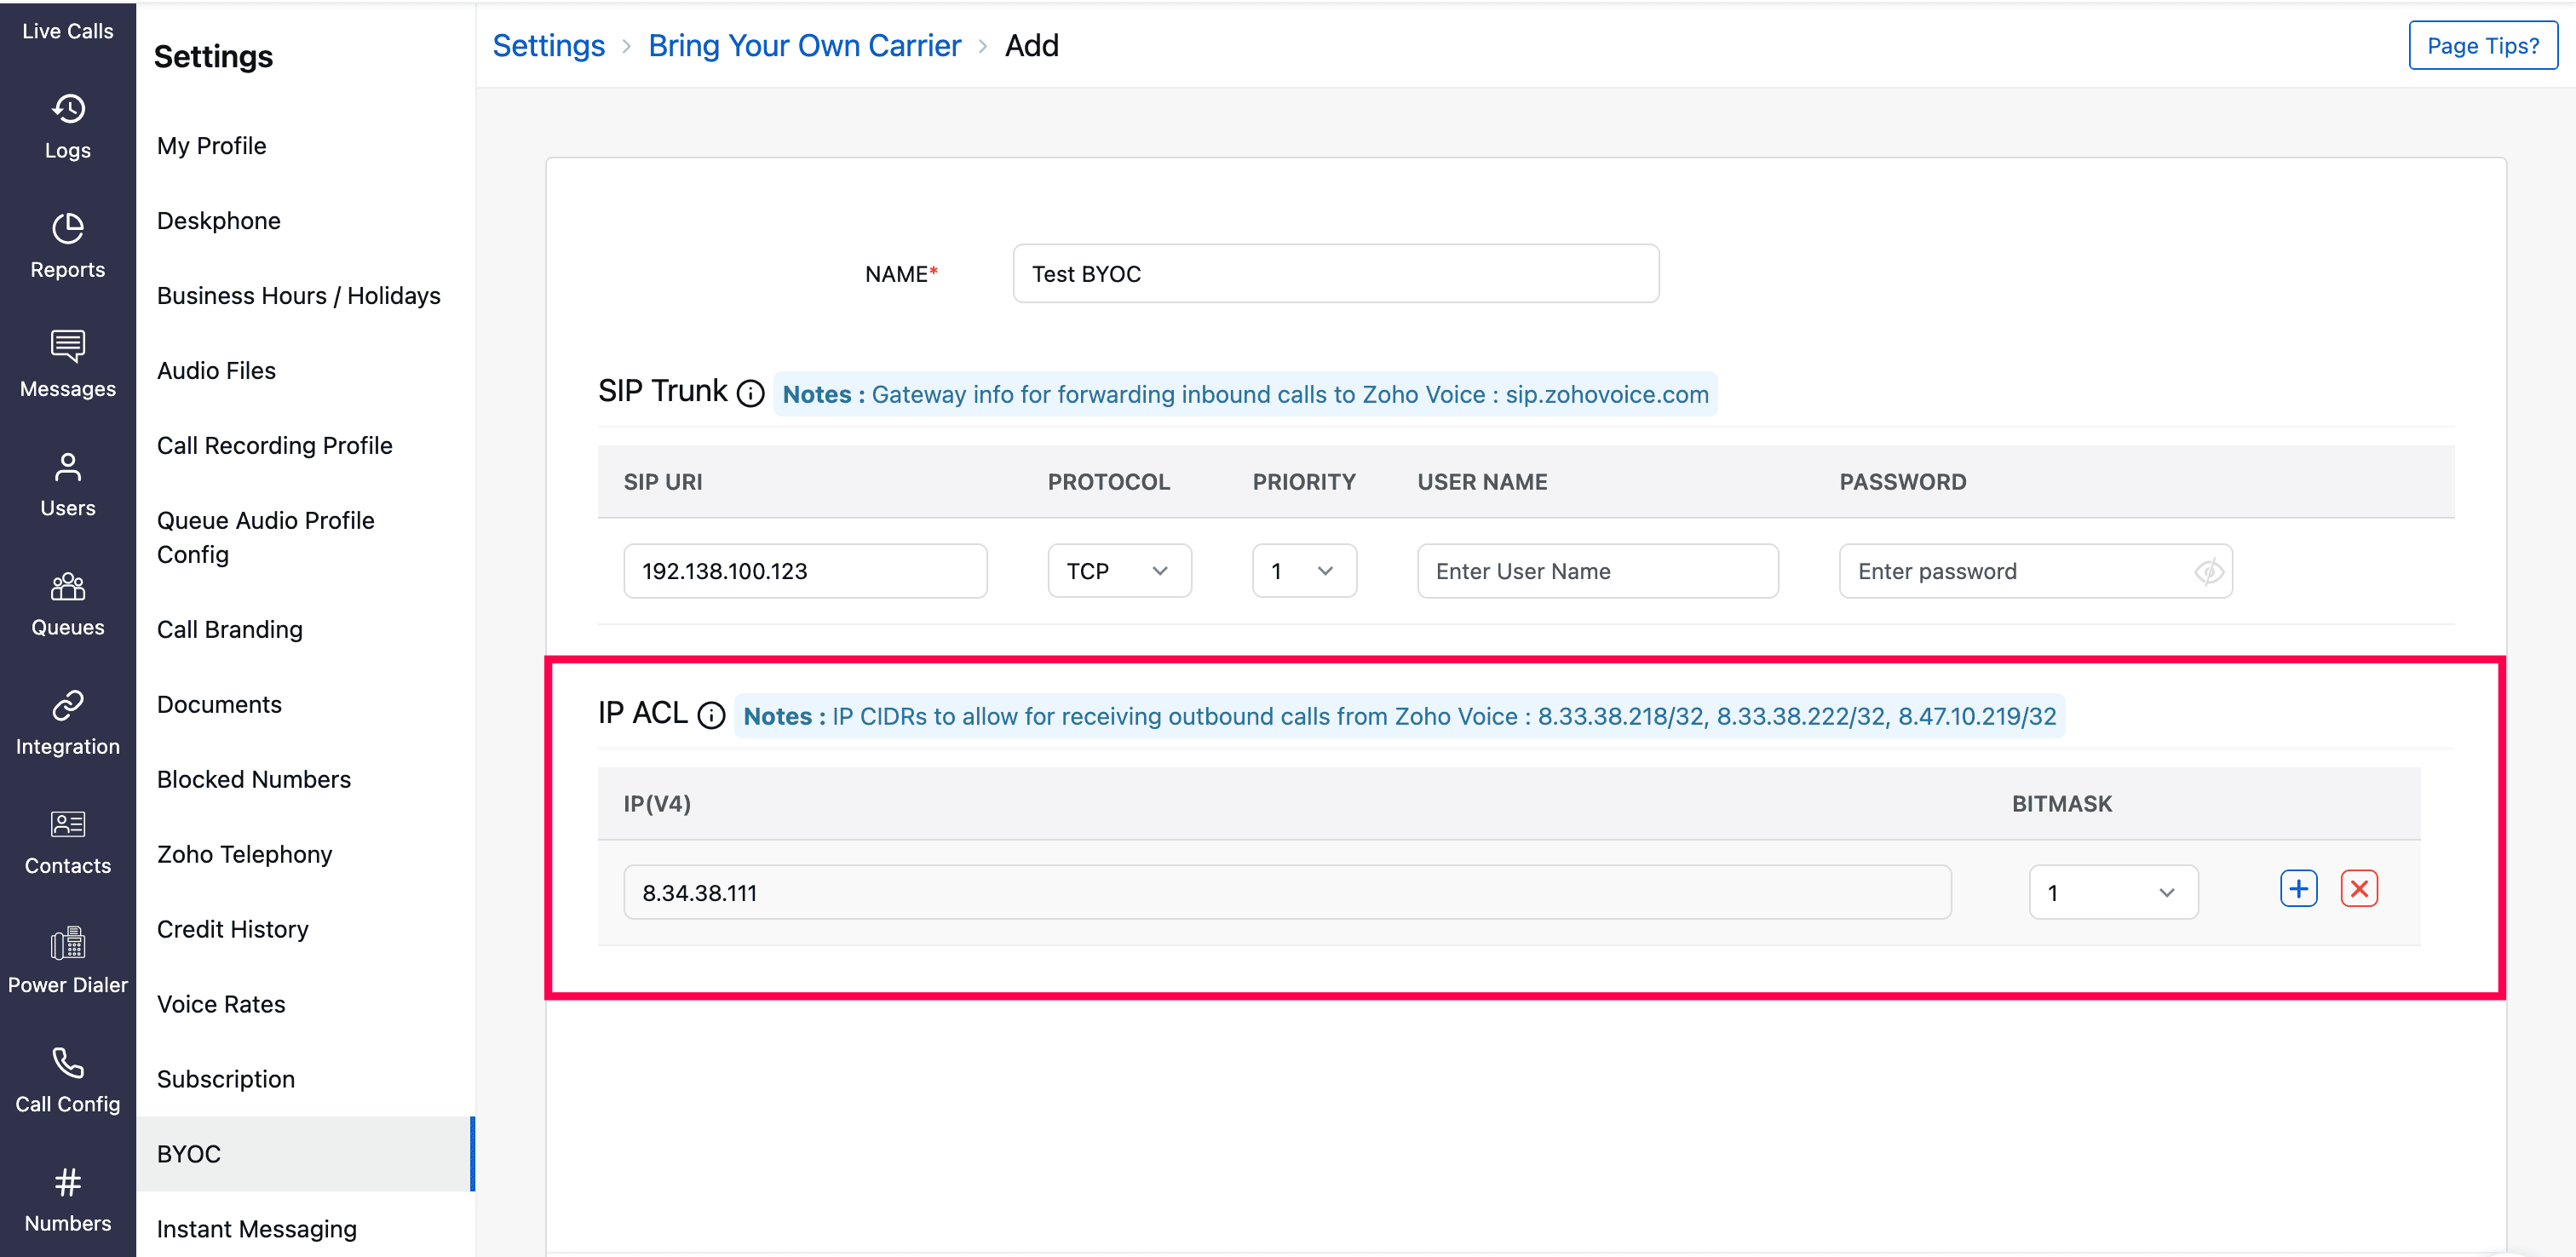Image resolution: width=2576 pixels, height=1257 pixels.
Task: Open the Logs history icon
Action: pyautogui.click(x=68, y=109)
